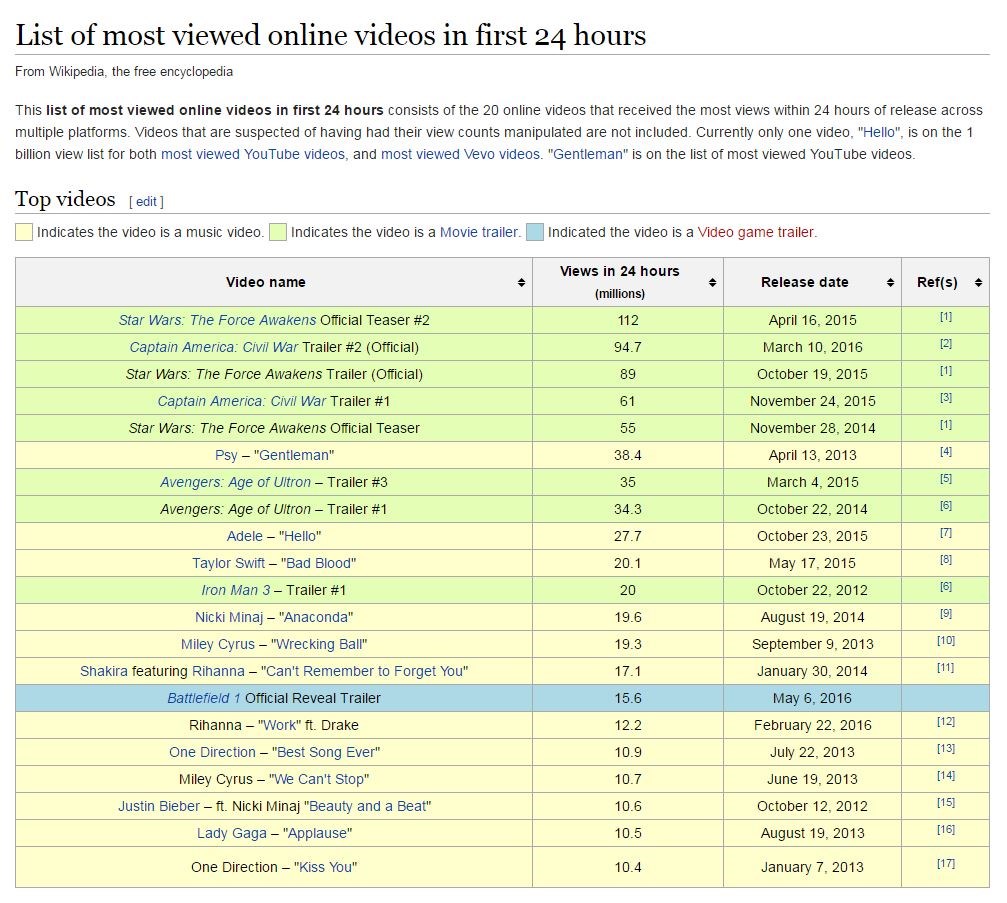The height and width of the screenshot is (903, 1007).
Task: Click Nicki Minaj link in the Anaconda row
Action: point(229,617)
